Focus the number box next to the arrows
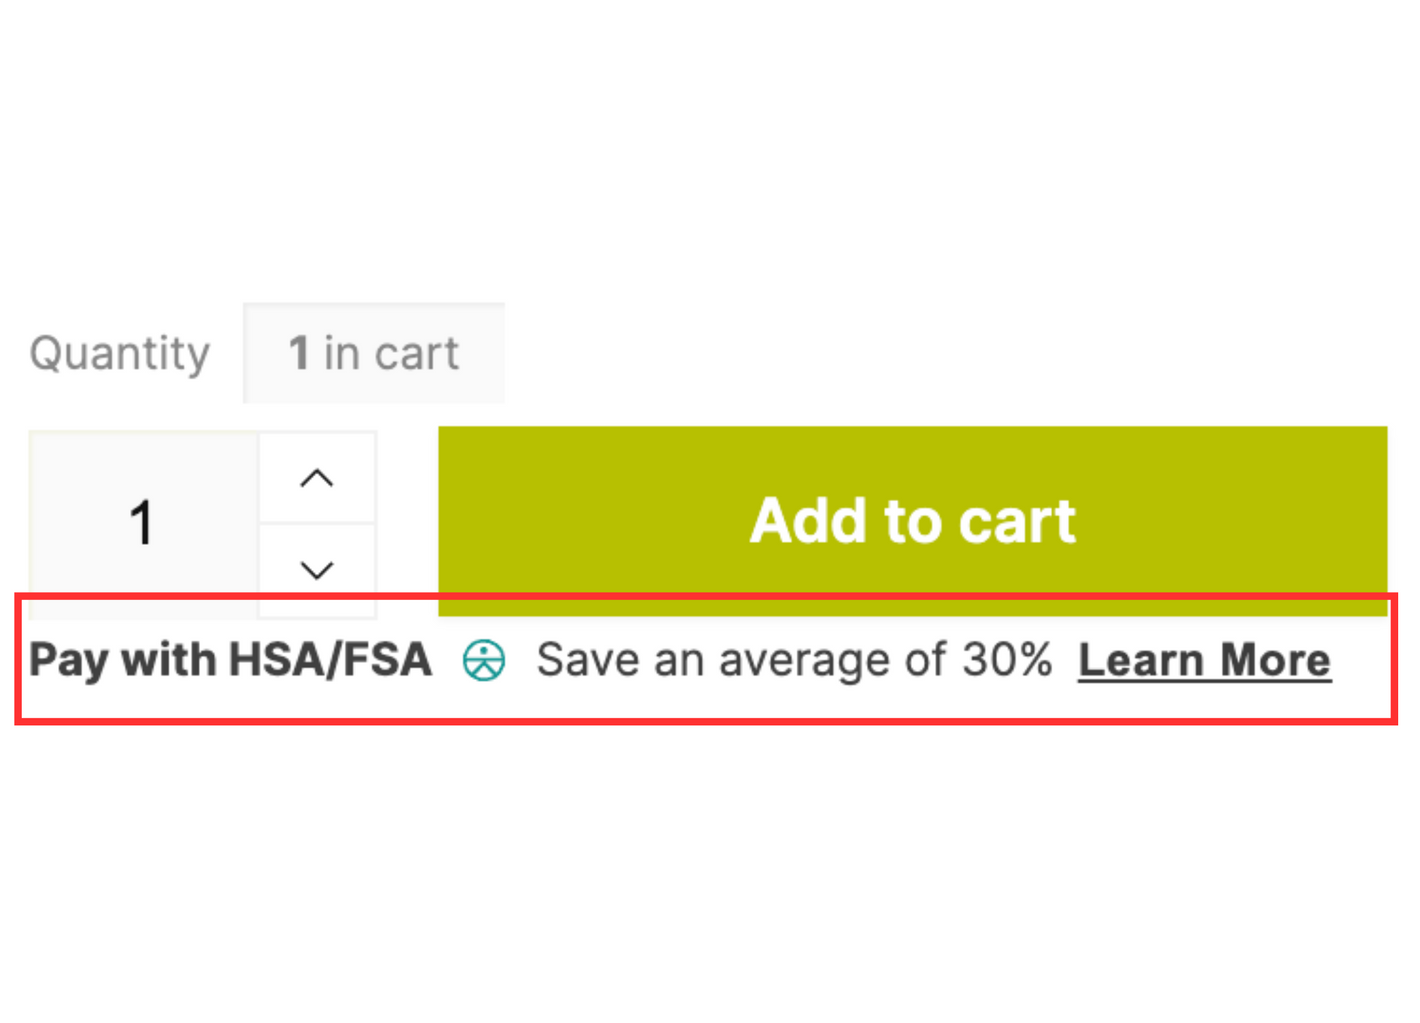Image resolution: width=1420 pixels, height=1023 pixels. tap(144, 523)
